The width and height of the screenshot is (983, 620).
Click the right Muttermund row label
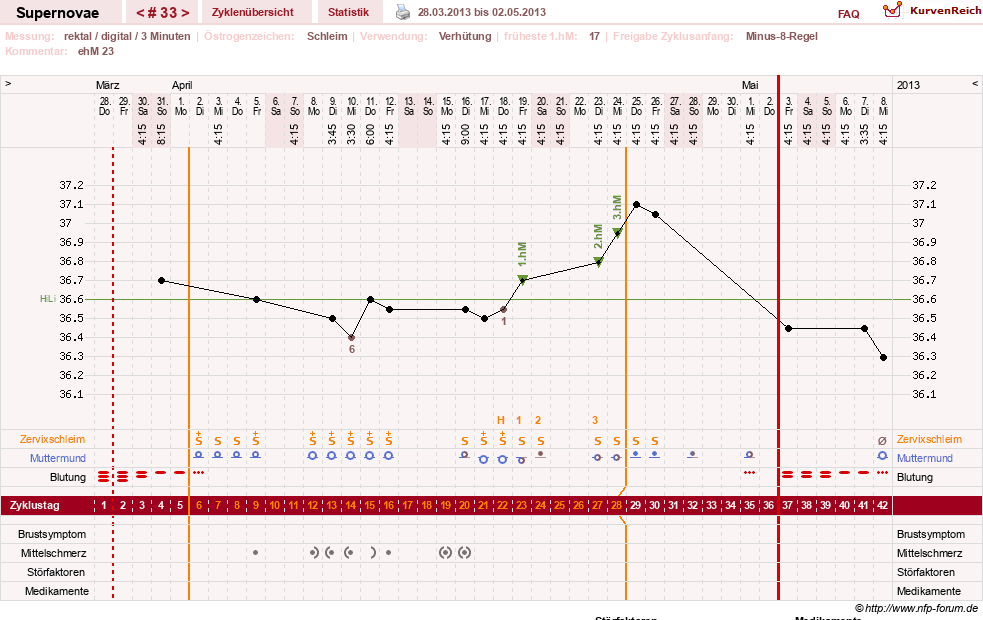[925, 458]
